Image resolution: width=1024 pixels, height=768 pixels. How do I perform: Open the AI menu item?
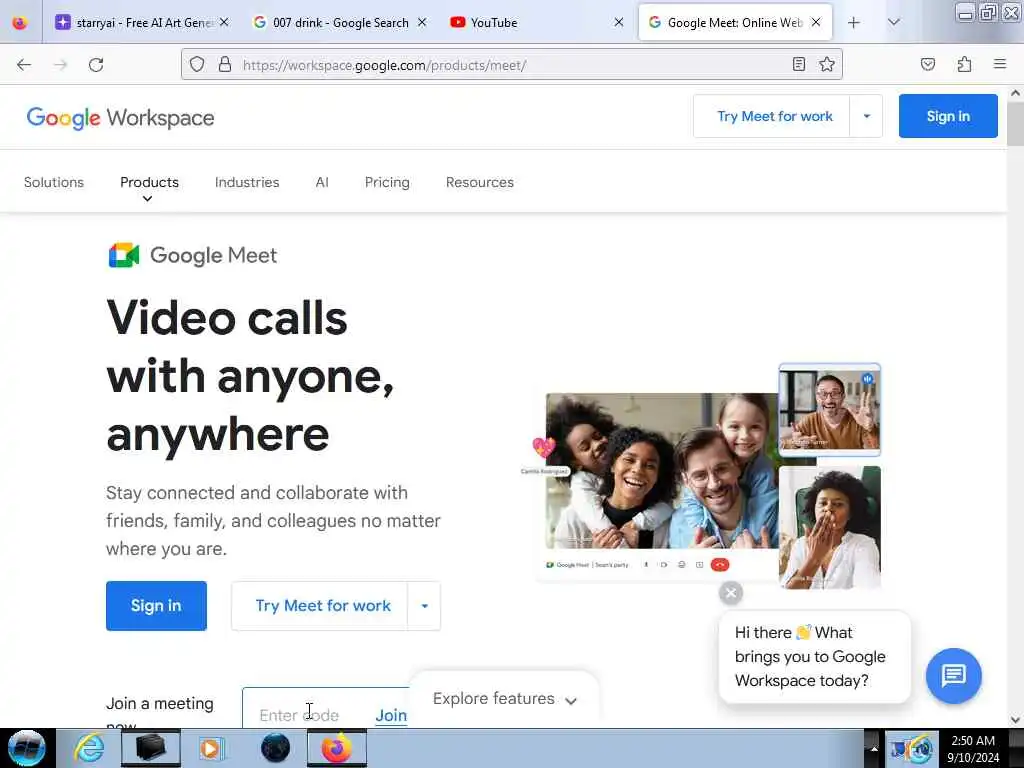coord(322,182)
